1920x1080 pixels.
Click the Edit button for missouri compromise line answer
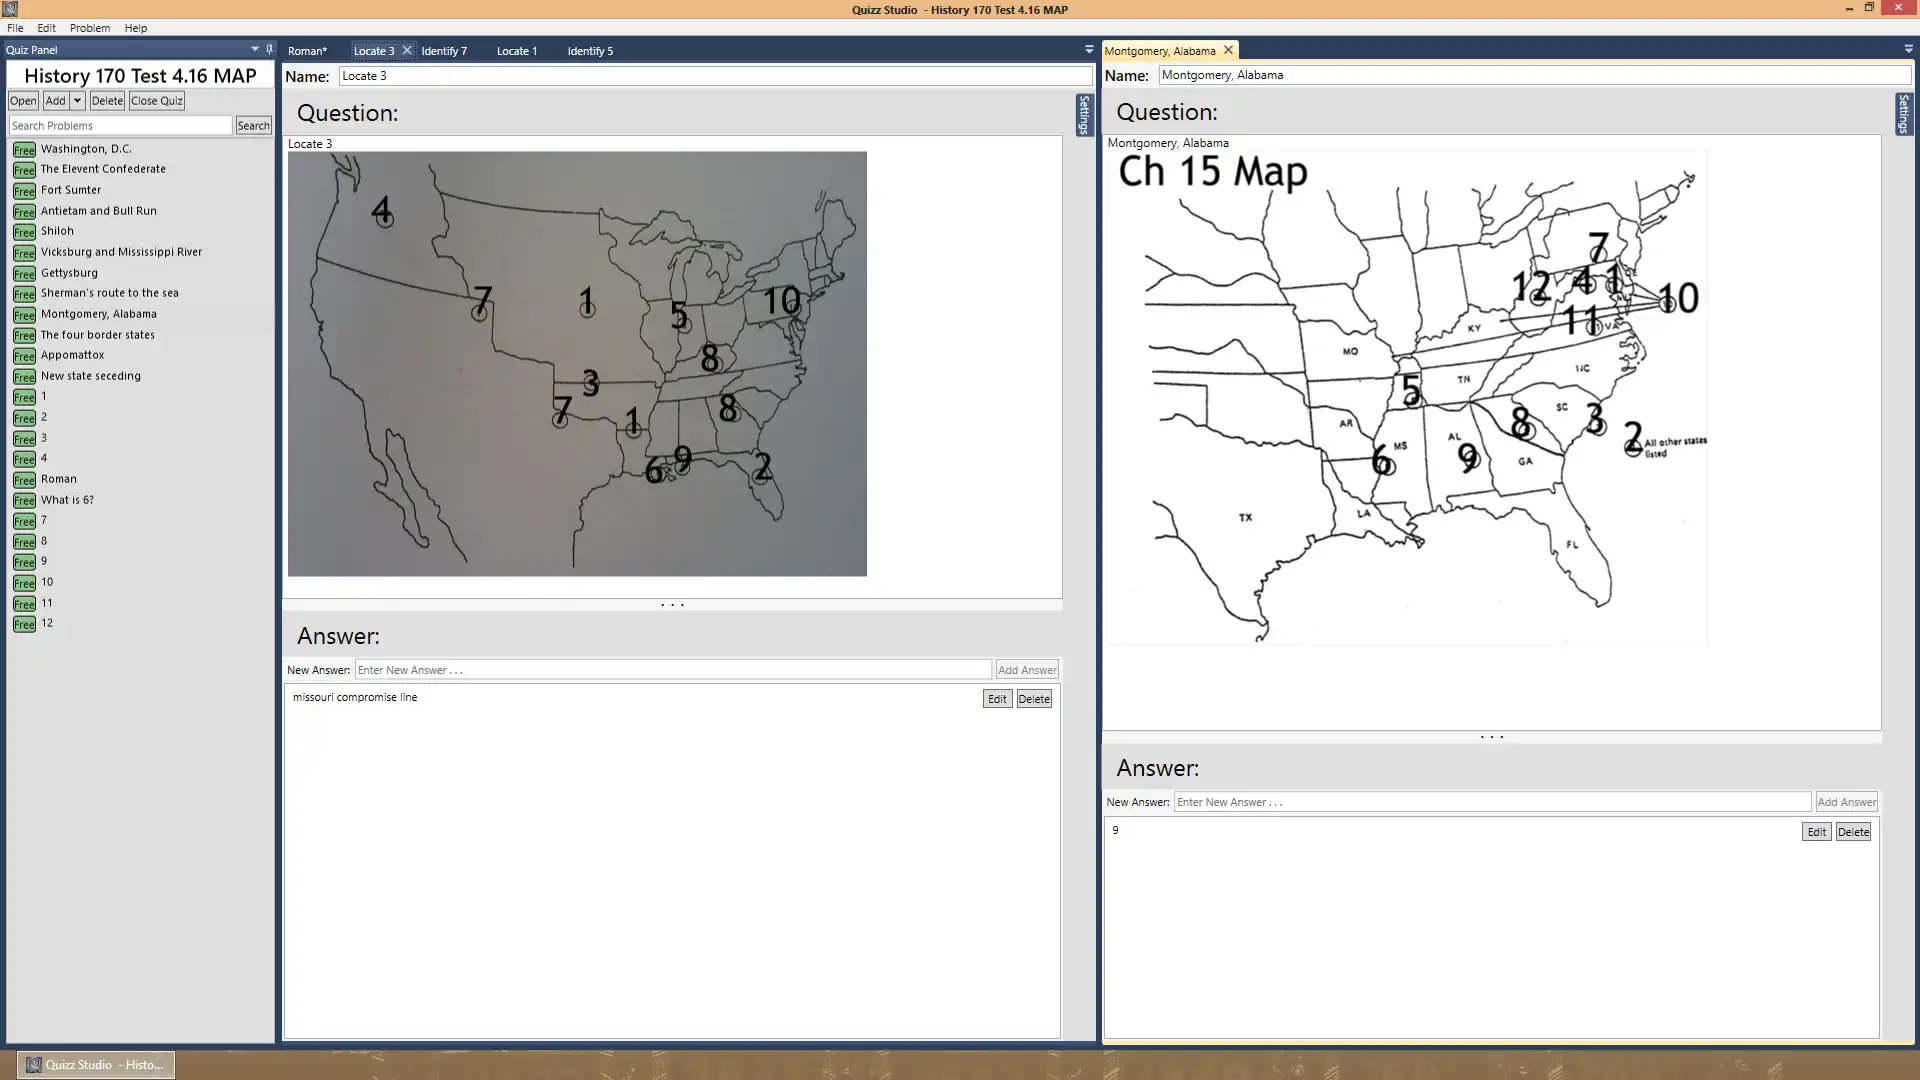pos(998,699)
